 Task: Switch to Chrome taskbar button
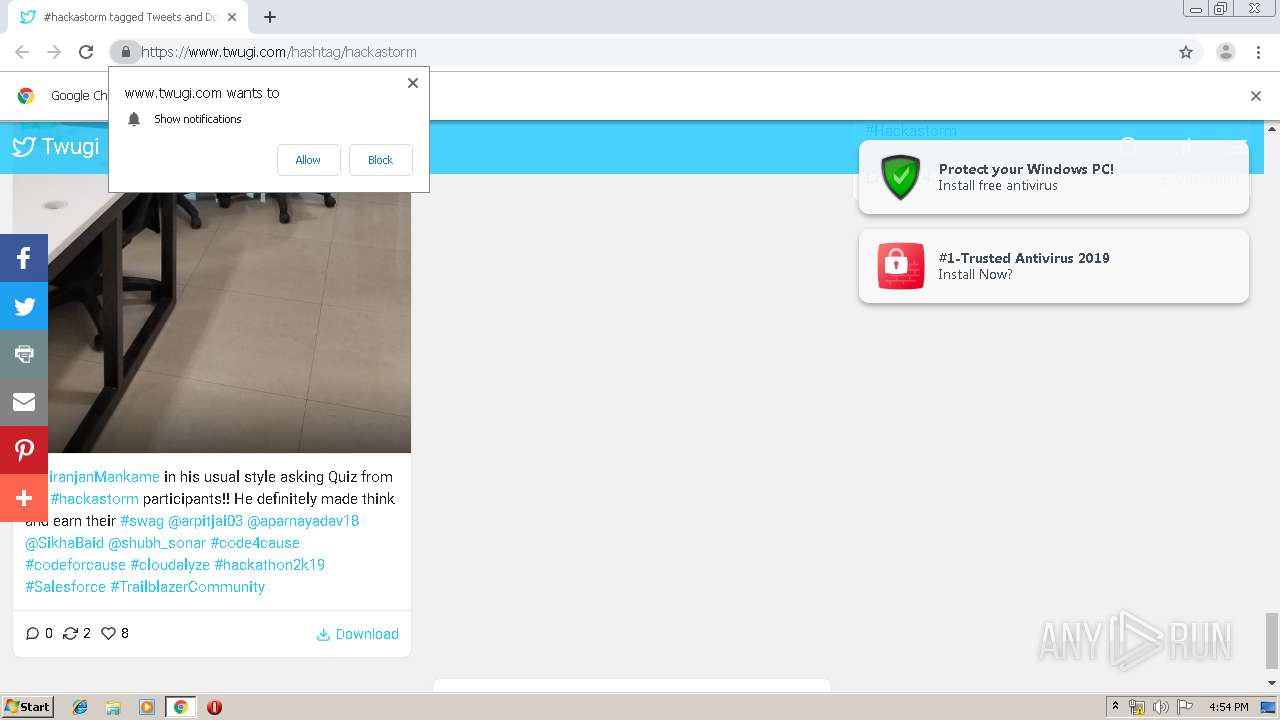point(180,707)
